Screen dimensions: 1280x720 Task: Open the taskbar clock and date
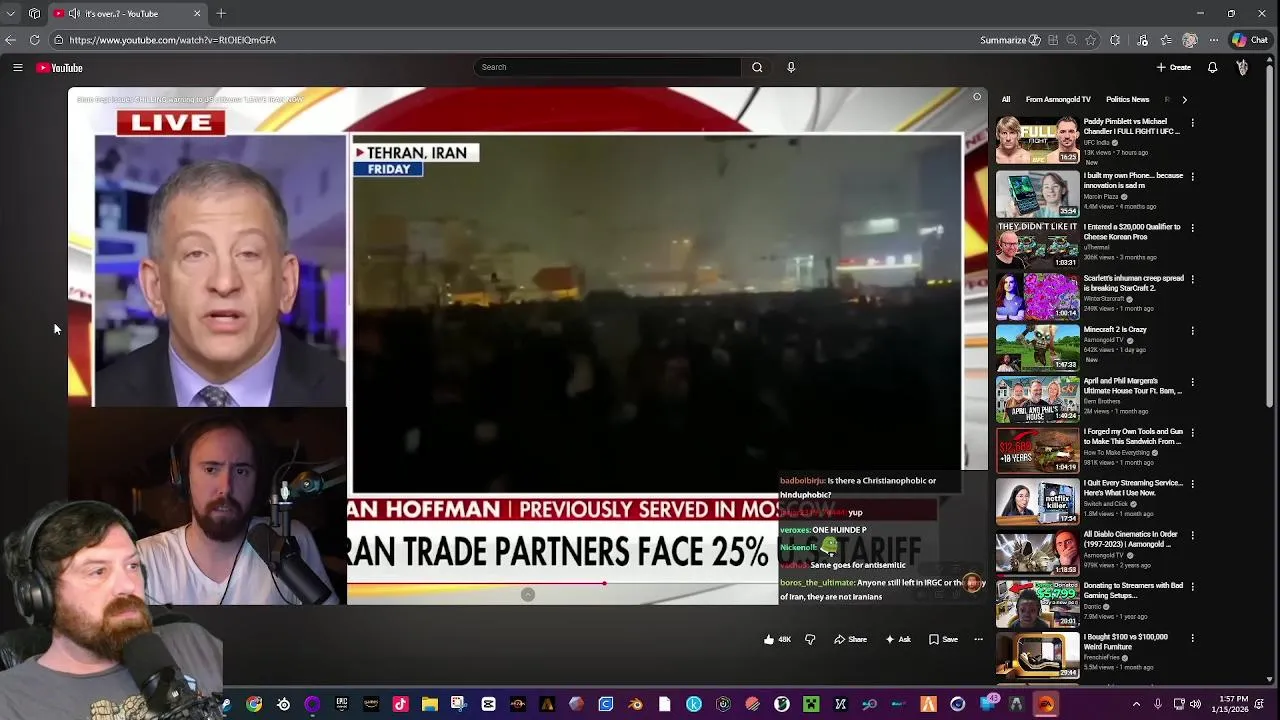pos(1232,704)
